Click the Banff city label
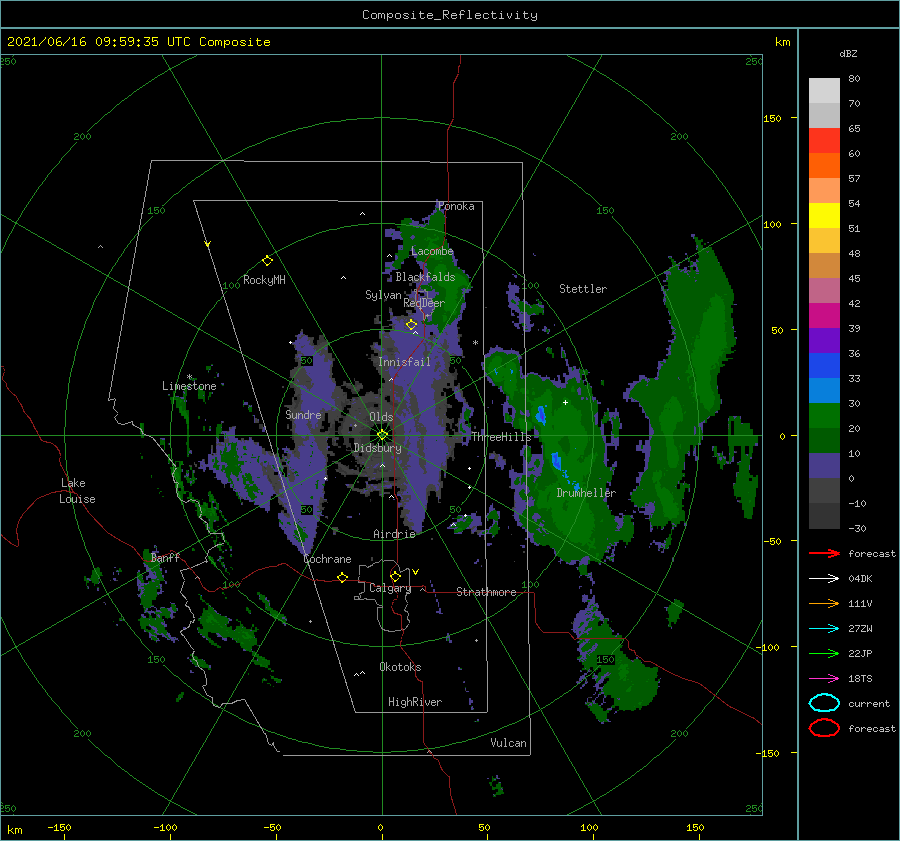Image resolution: width=900 pixels, height=841 pixels. coord(165,557)
